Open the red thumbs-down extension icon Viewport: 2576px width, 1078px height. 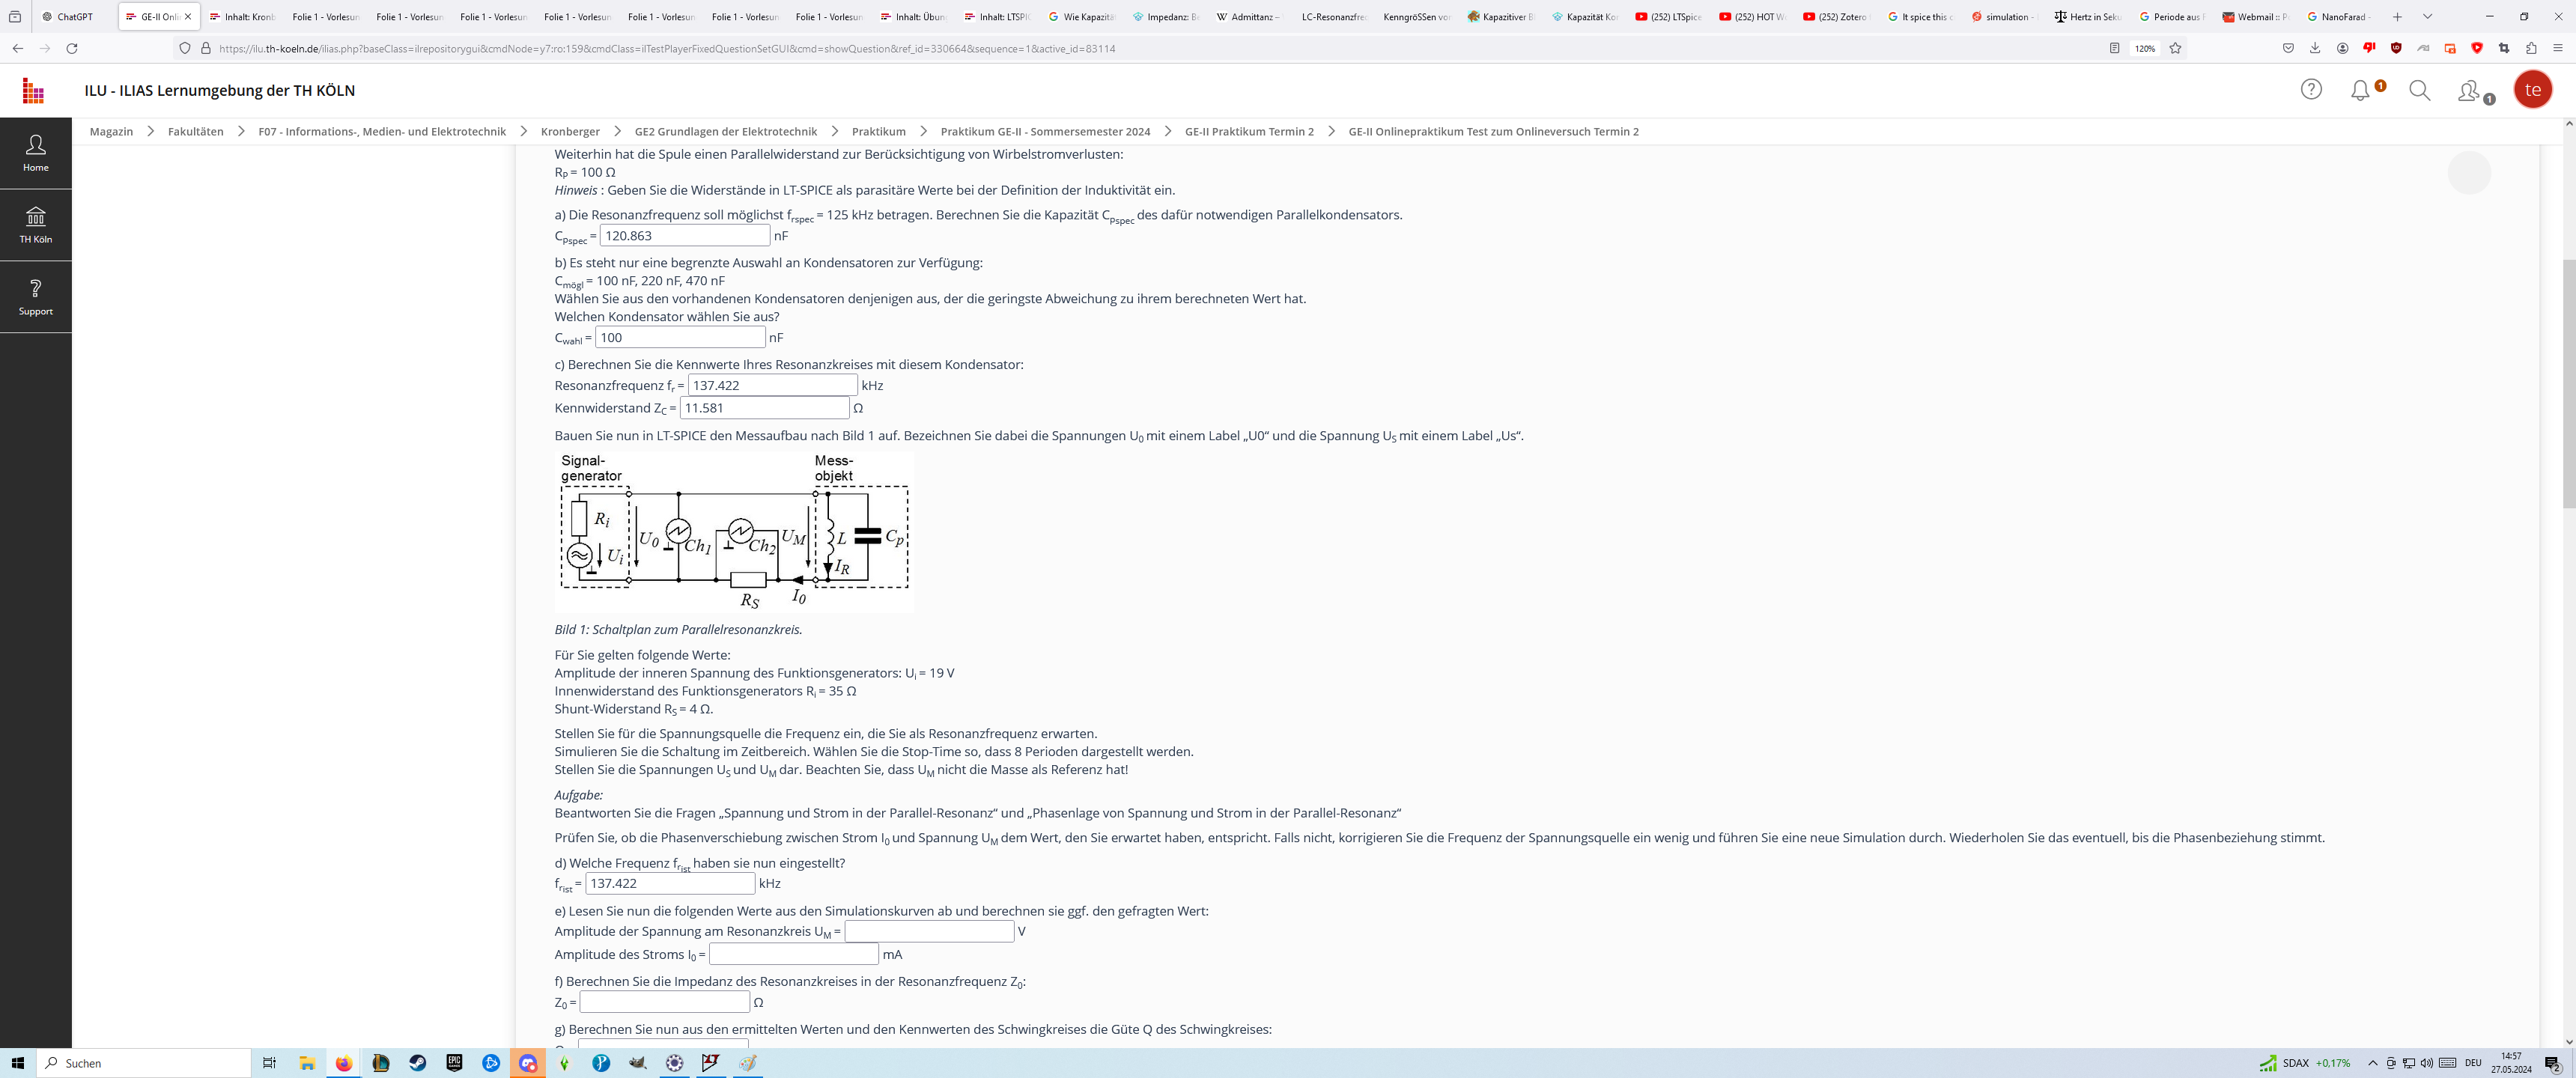[x=2369, y=48]
